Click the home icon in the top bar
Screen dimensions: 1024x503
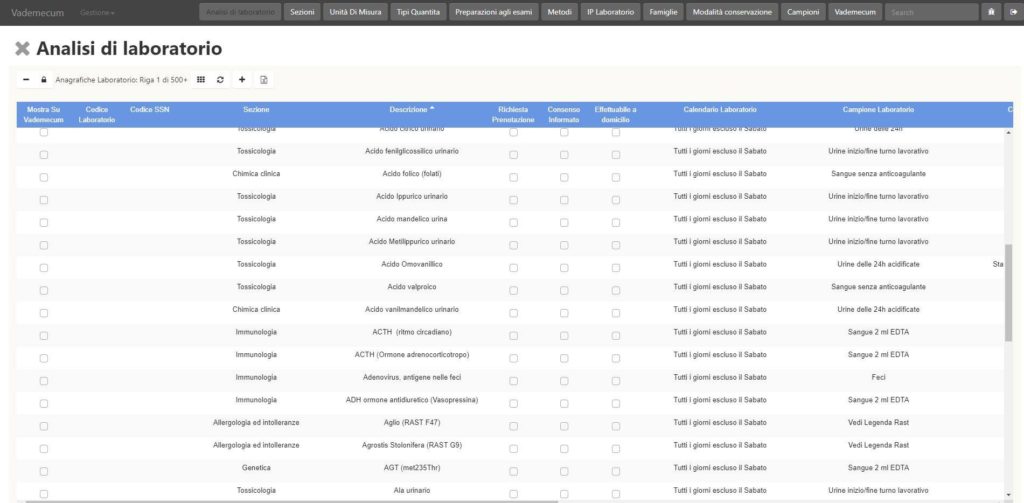991,12
